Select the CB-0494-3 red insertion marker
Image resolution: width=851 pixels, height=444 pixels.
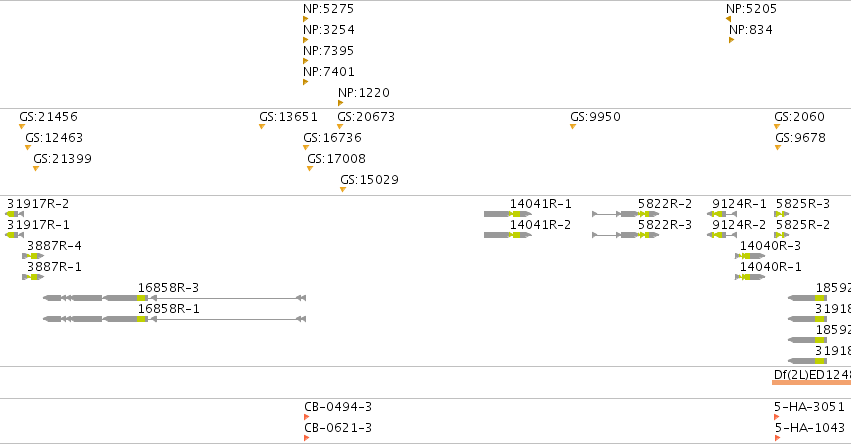tap(307, 417)
